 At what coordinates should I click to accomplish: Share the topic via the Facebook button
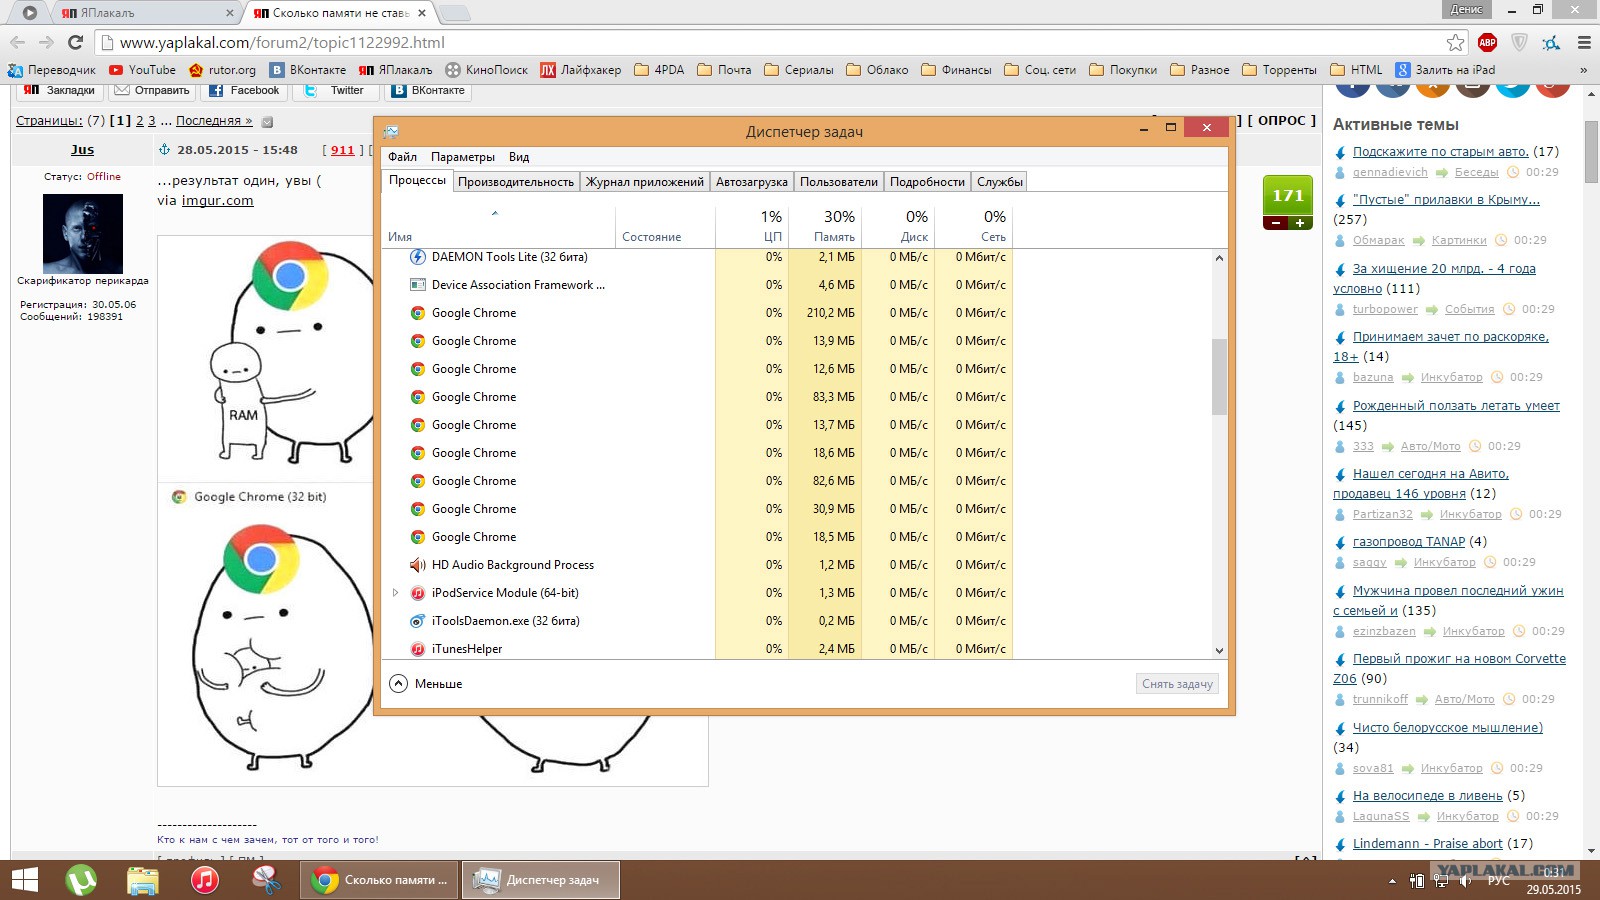pyautogui.click(x=244, y=90)
